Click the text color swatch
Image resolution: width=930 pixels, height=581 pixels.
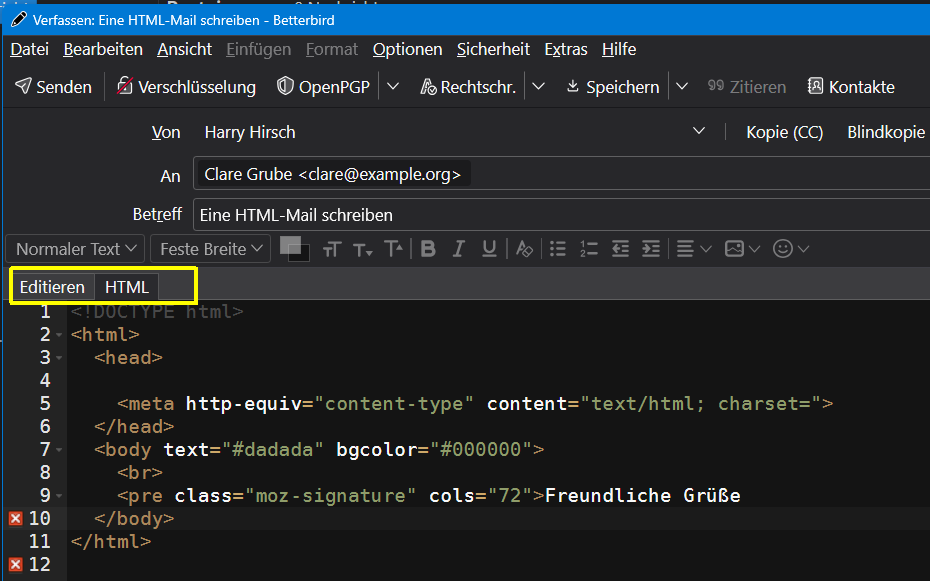(x=291, y=245)
